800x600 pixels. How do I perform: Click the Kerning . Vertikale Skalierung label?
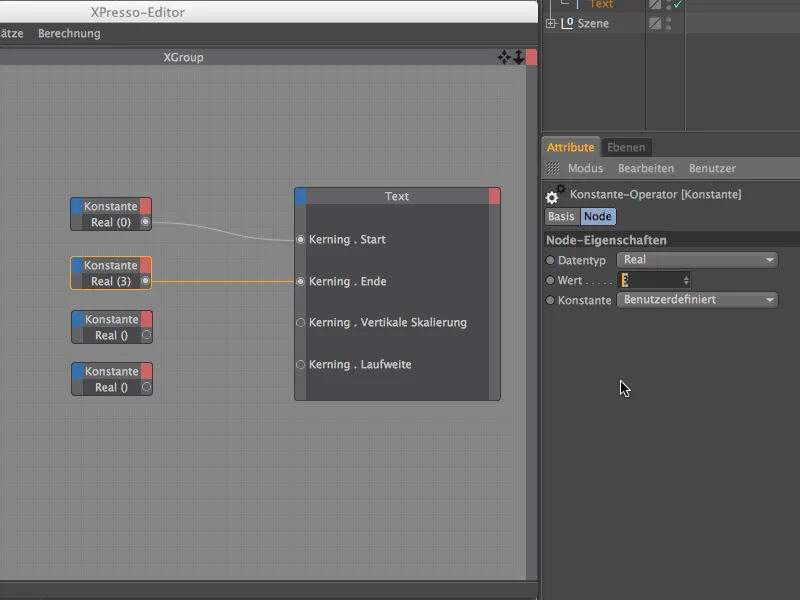(388, 322)
